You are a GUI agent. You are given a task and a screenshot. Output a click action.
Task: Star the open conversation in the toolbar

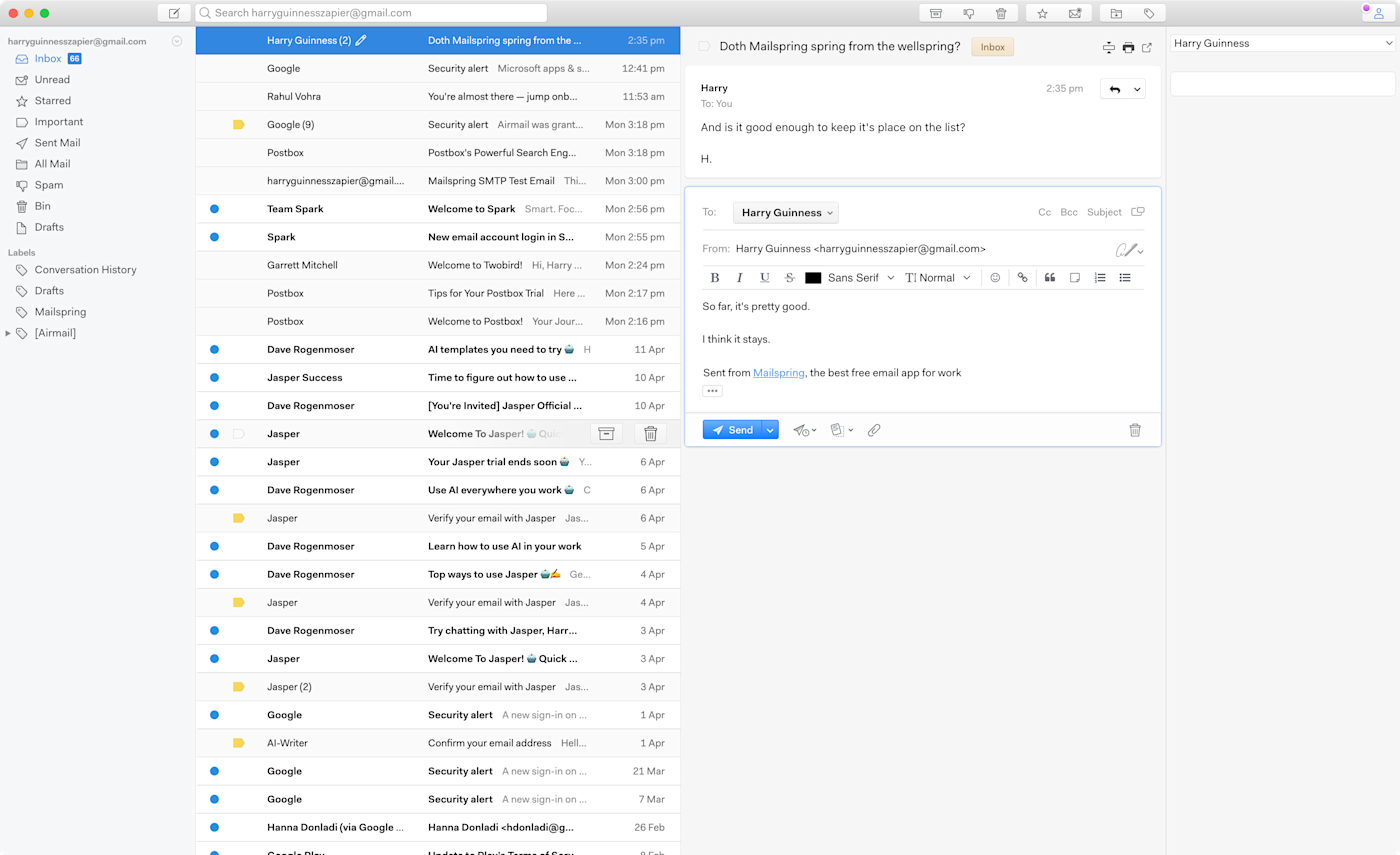(1042, 13)
